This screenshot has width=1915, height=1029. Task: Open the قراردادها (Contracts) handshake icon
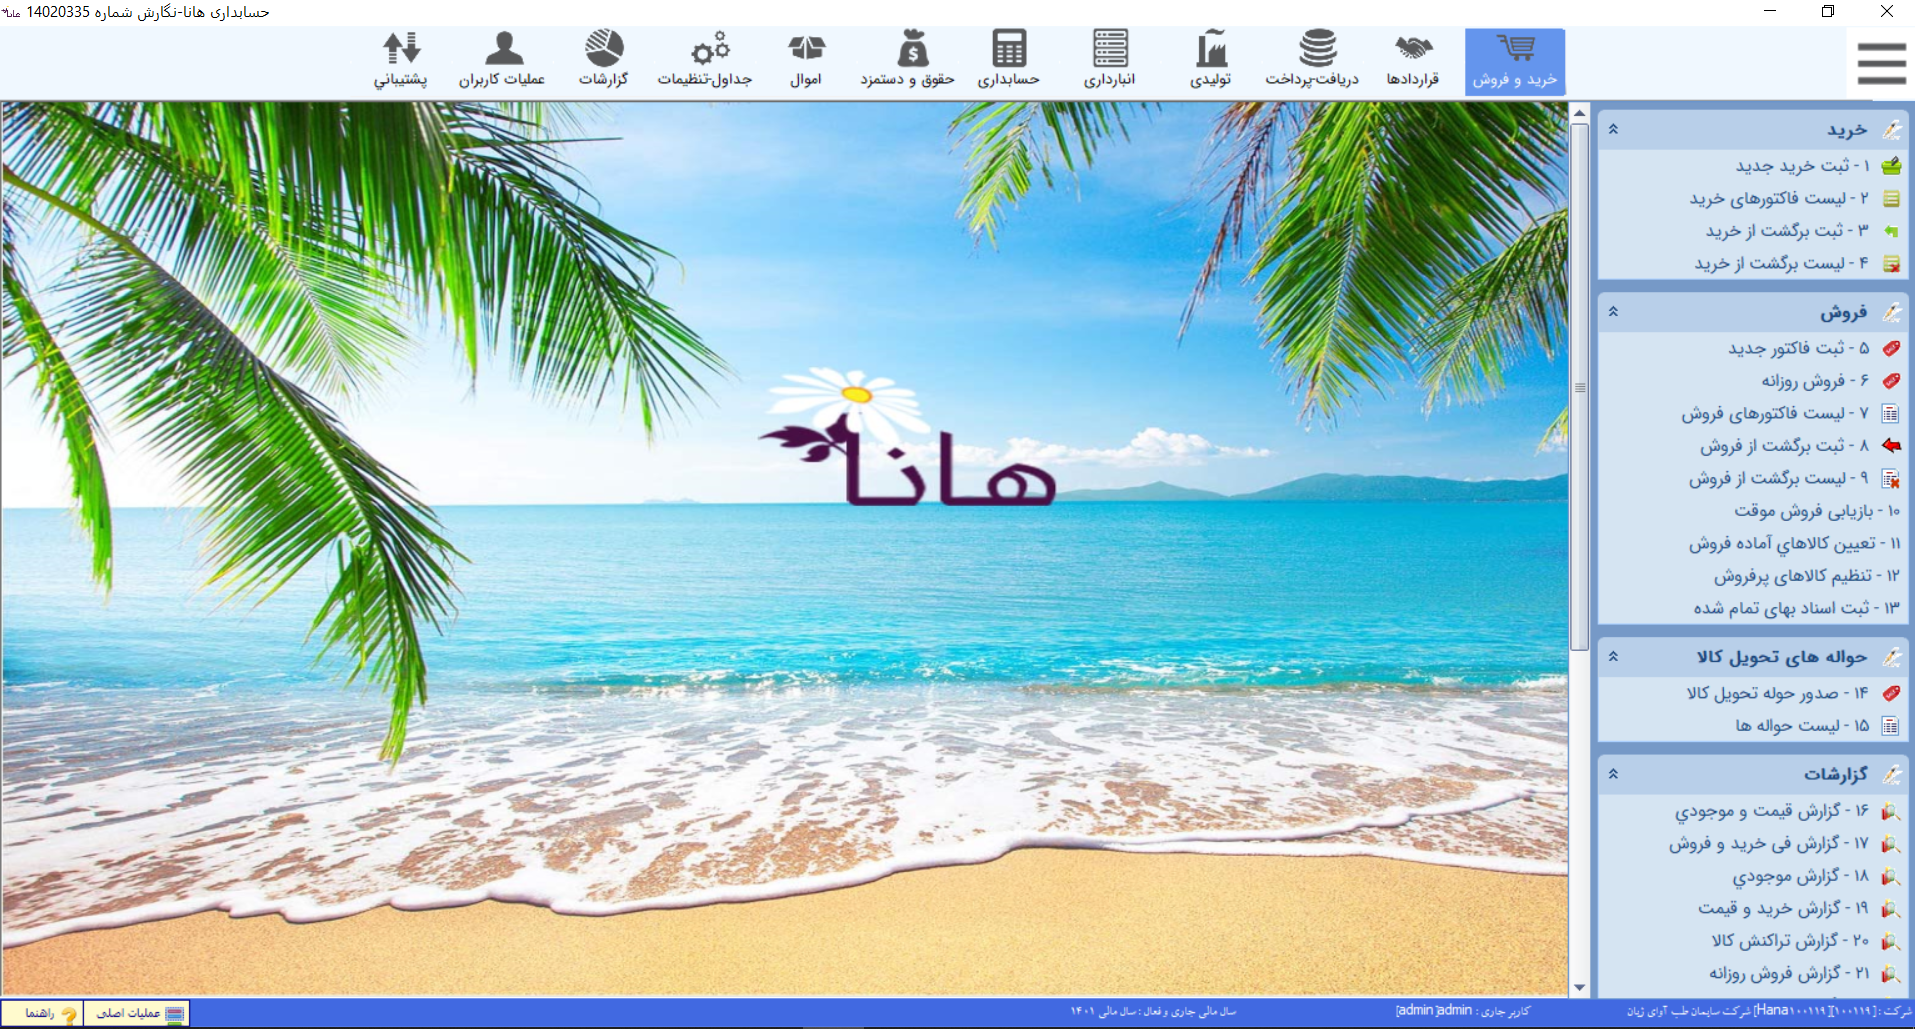tap(1413, 50)
